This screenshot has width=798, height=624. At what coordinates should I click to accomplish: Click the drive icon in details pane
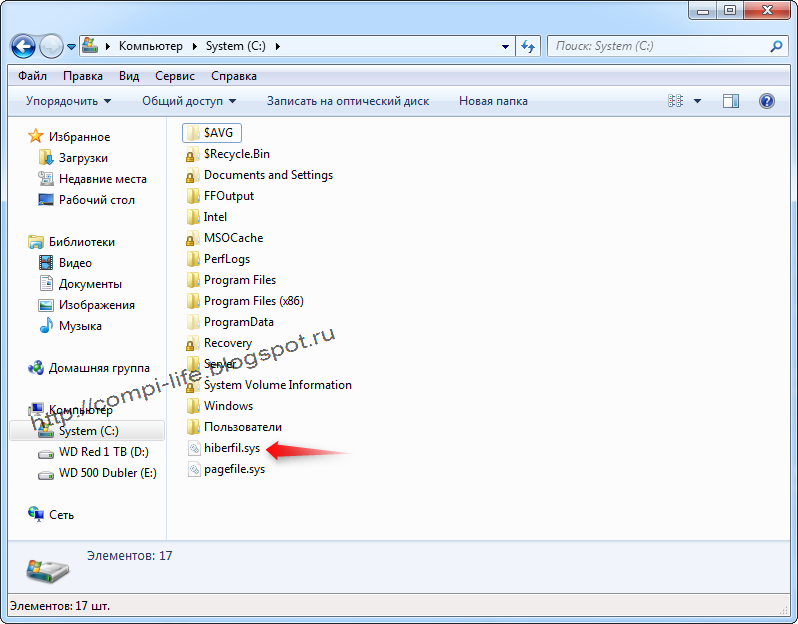tap(47, 571)
